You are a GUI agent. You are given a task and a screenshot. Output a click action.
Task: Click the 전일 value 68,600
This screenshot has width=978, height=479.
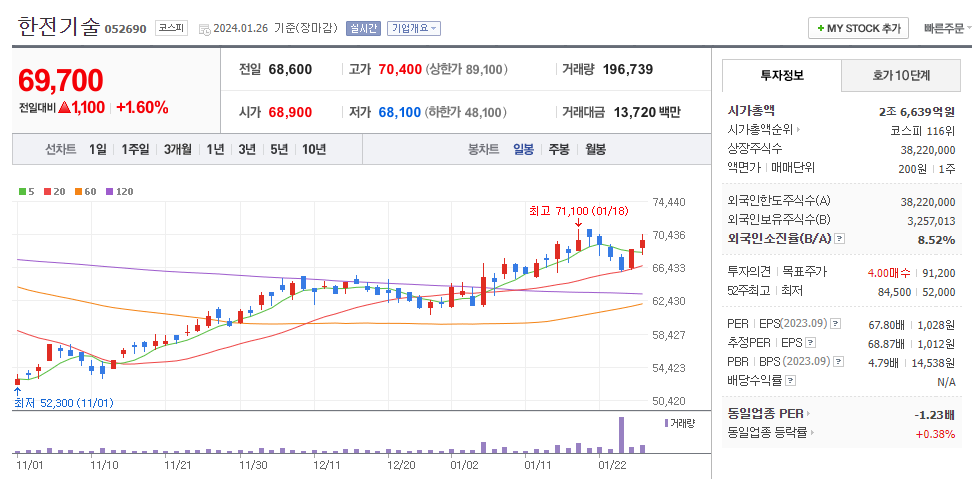(290, 69)
